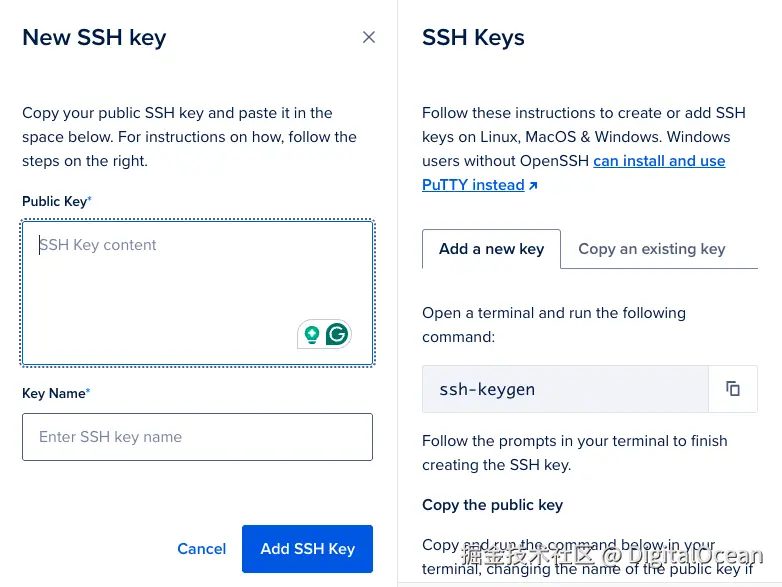Screen dimensions: 782x587
Task: Click the Follow the prompts paragraph
Action: (574, 453)
